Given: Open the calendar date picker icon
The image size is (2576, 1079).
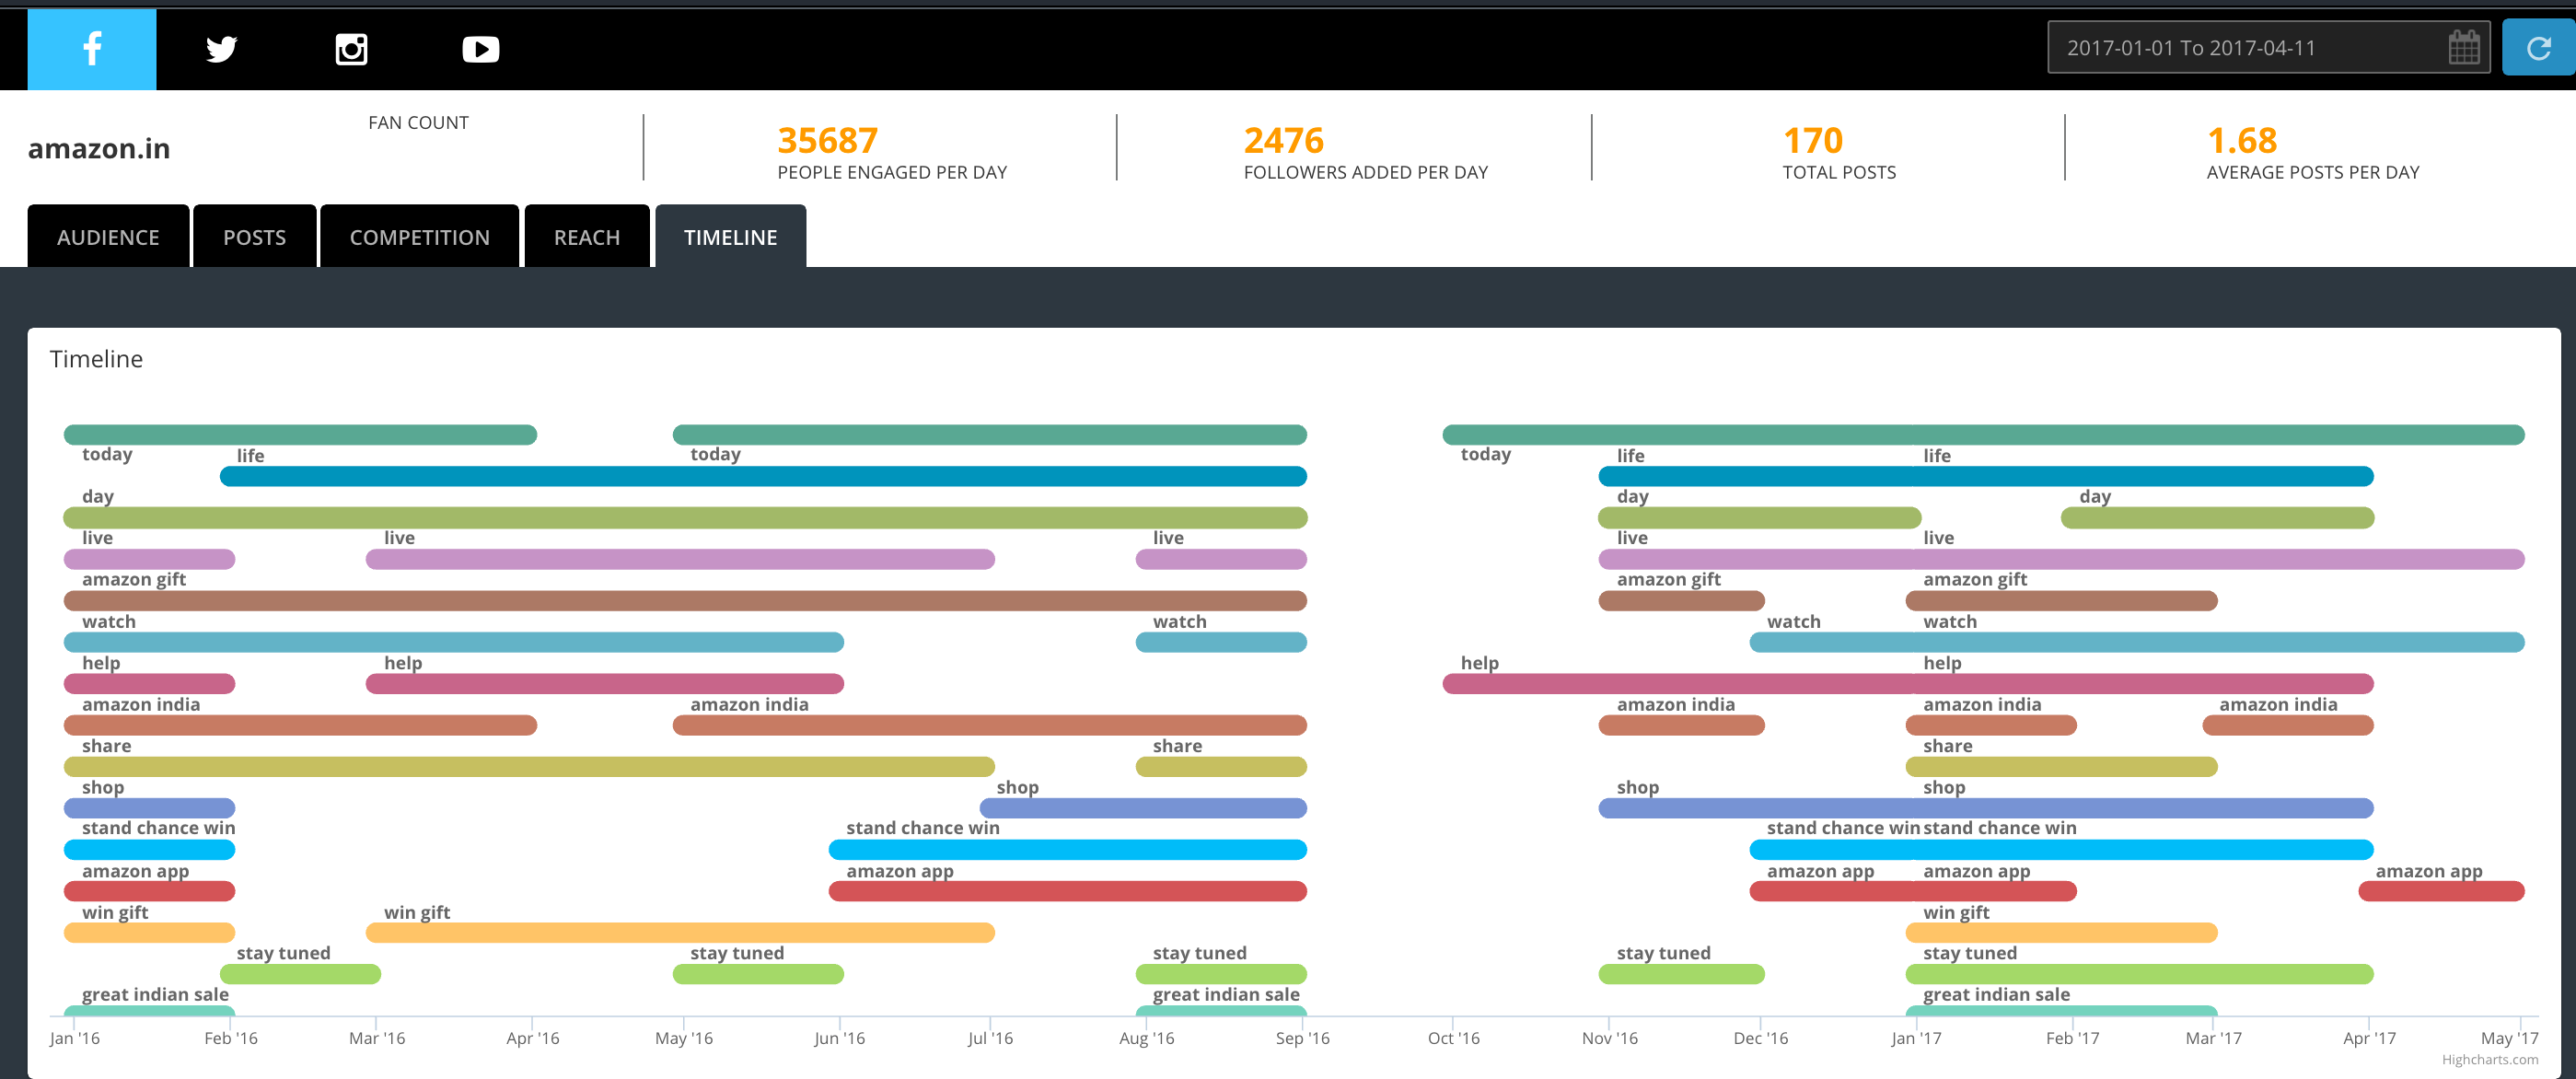Looking at the screenshot, I should click(x=2464, y=48).
